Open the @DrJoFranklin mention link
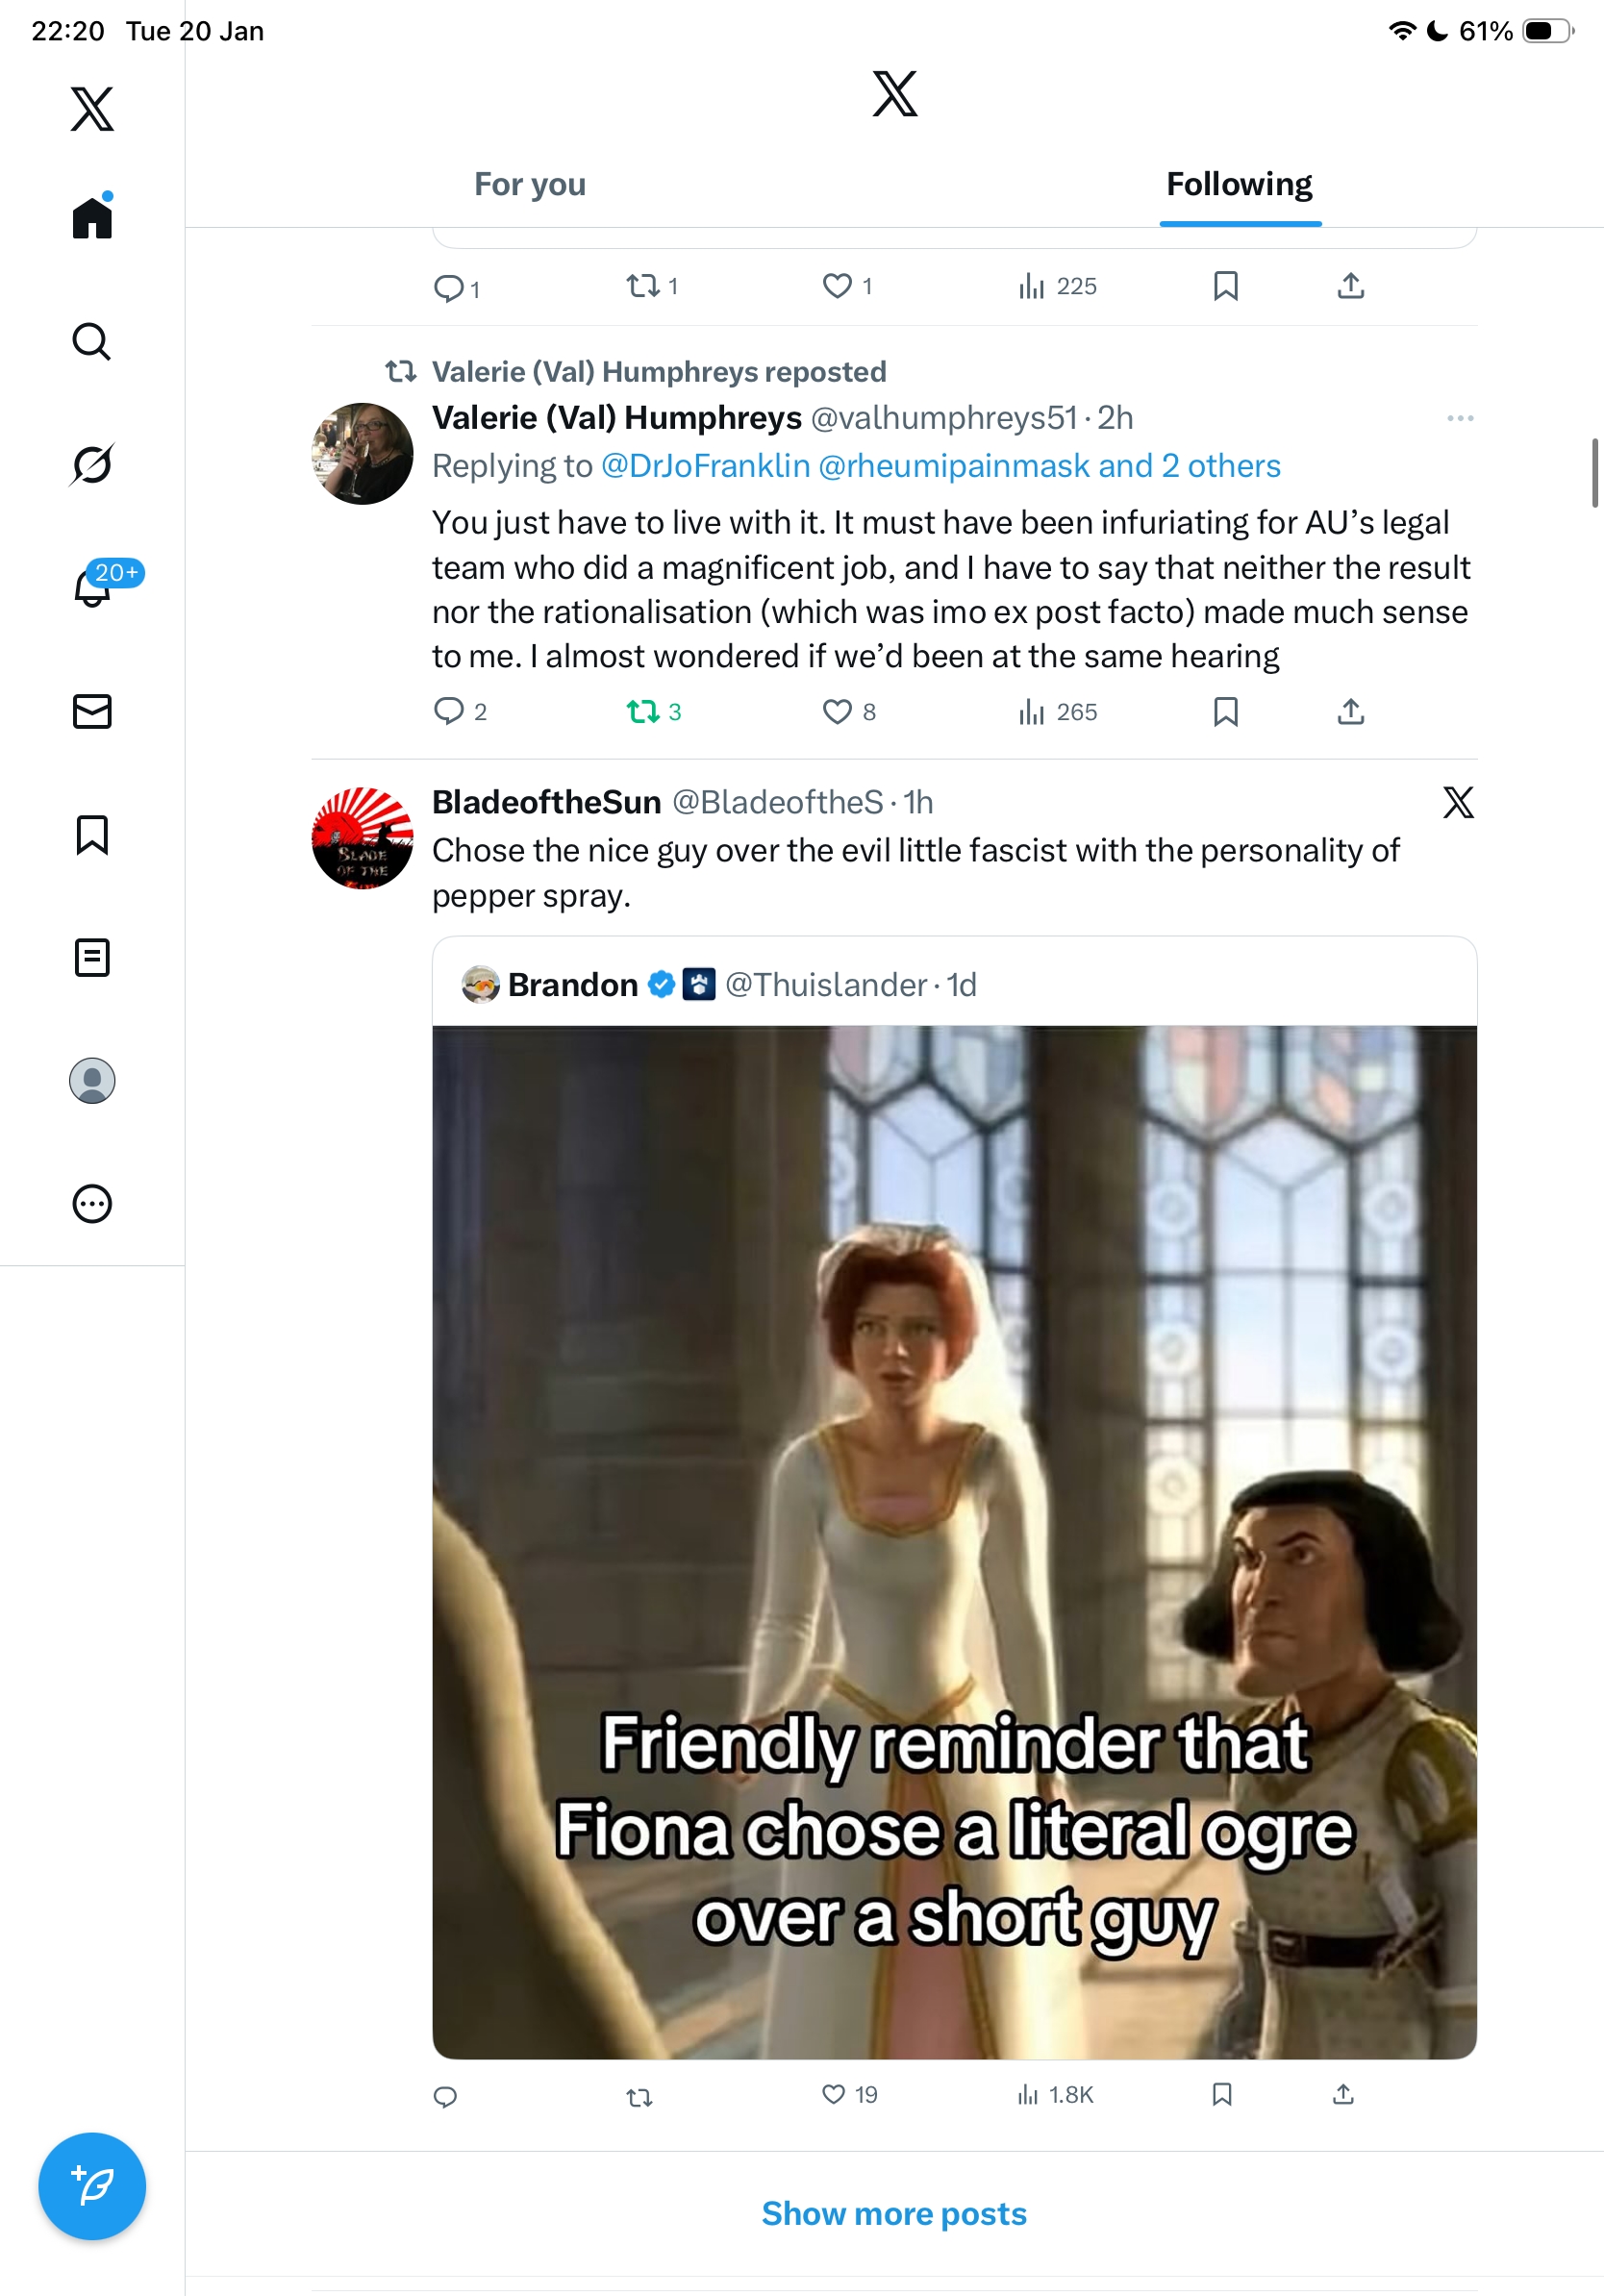The image size is (1604, 2296). 705,466
